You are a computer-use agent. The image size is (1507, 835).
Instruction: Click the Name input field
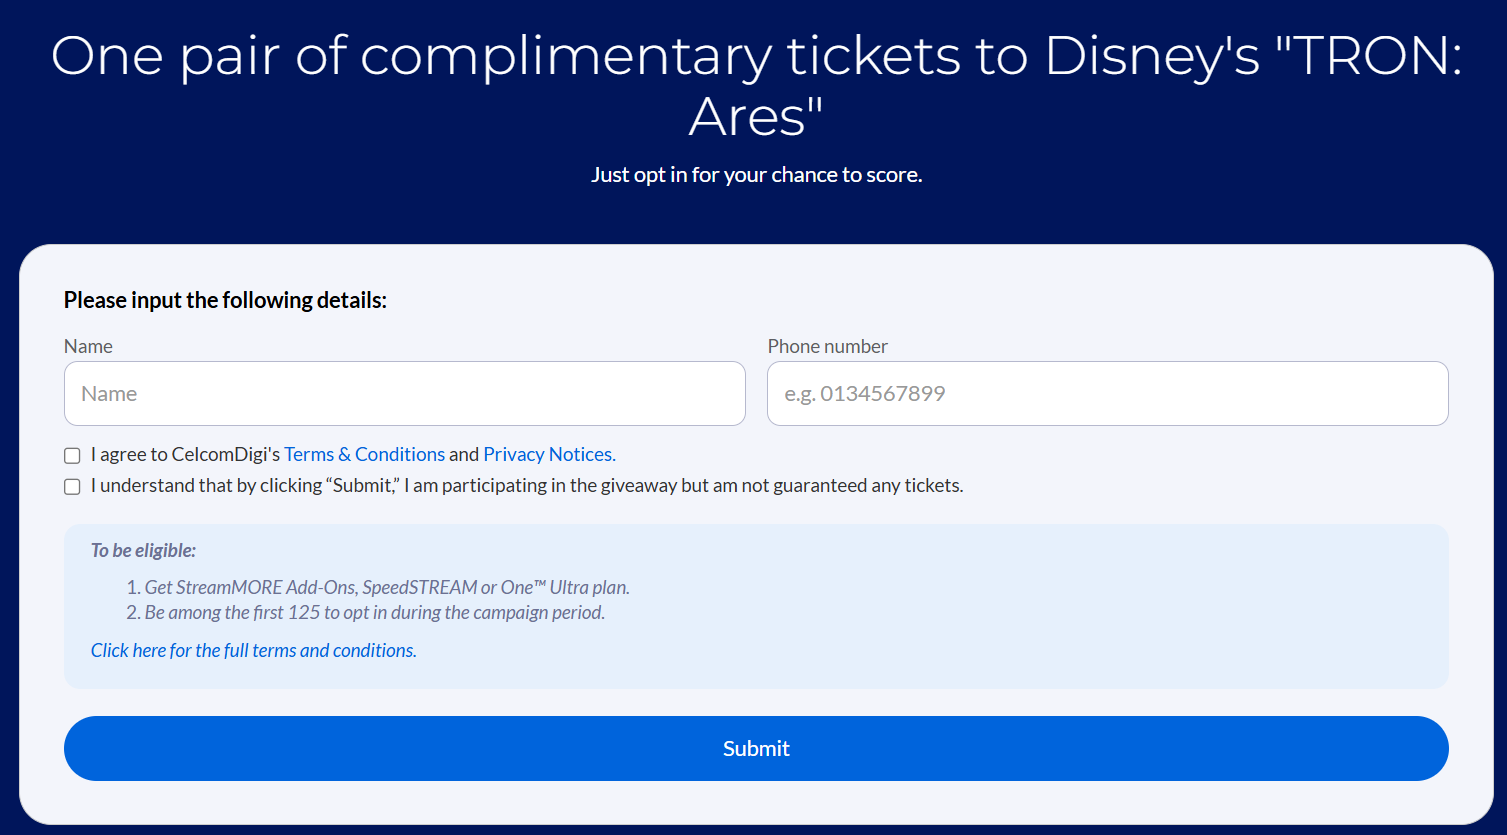coord(405,393)
